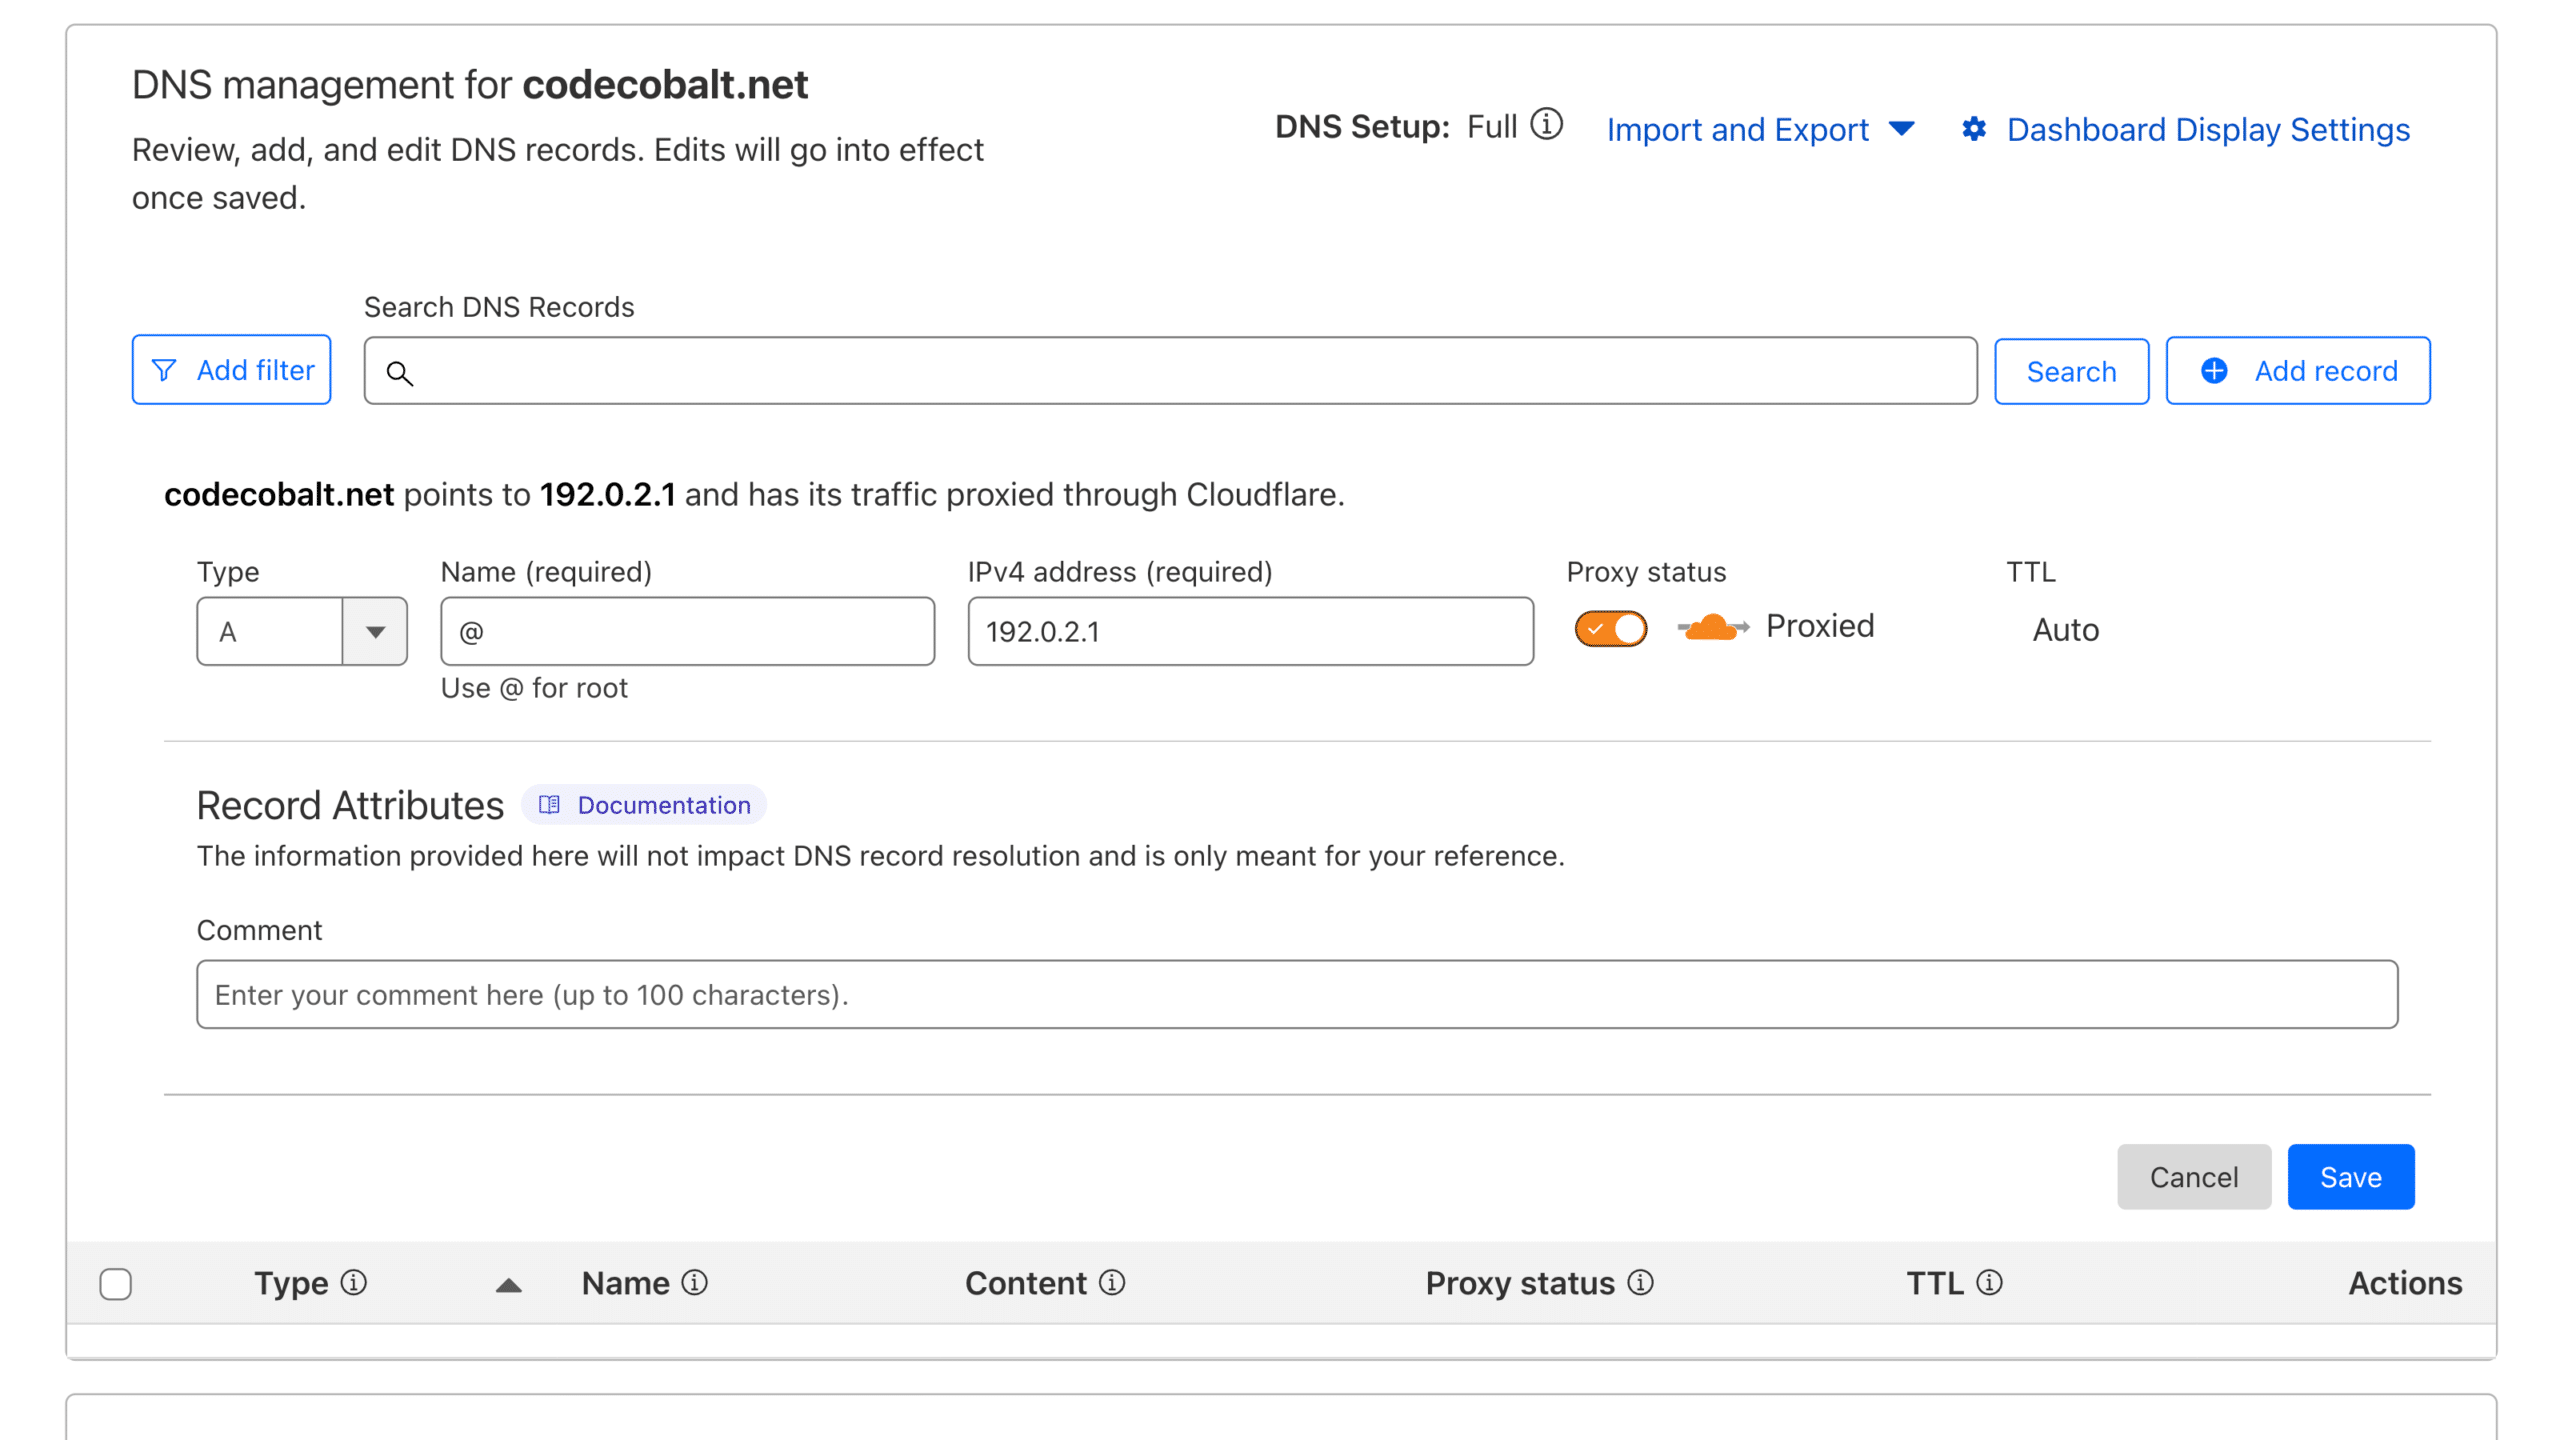This screenshot has height=1440, width=2560.
Task: Click the filter funnel icon on Add filter
Action: [x=165, y=370]
